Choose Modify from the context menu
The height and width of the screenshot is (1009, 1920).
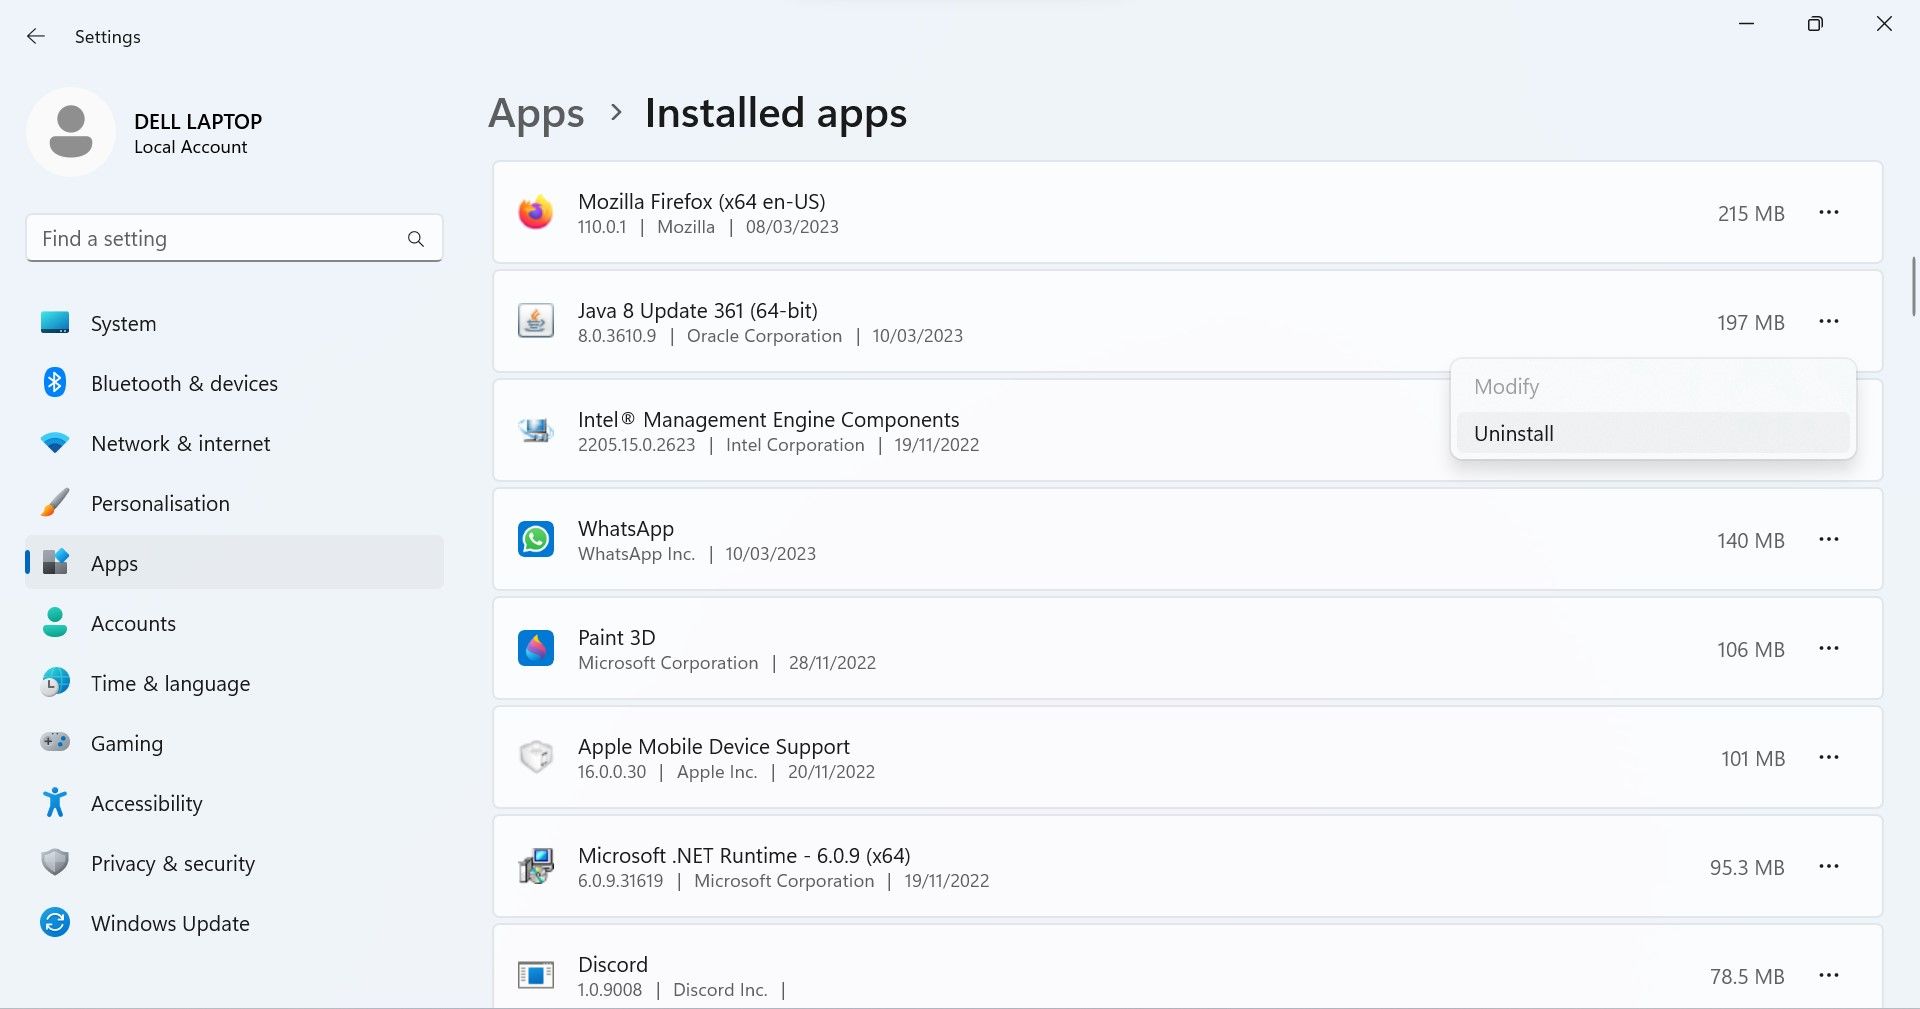coord(1653,387)
